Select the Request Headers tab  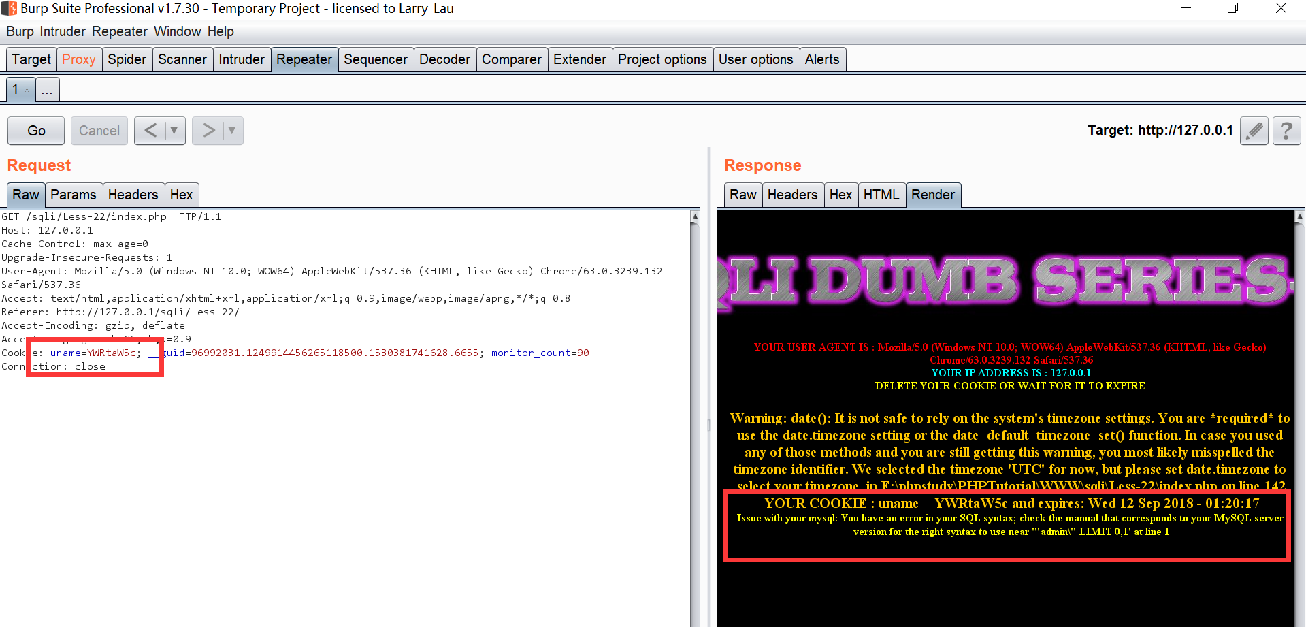133,194
